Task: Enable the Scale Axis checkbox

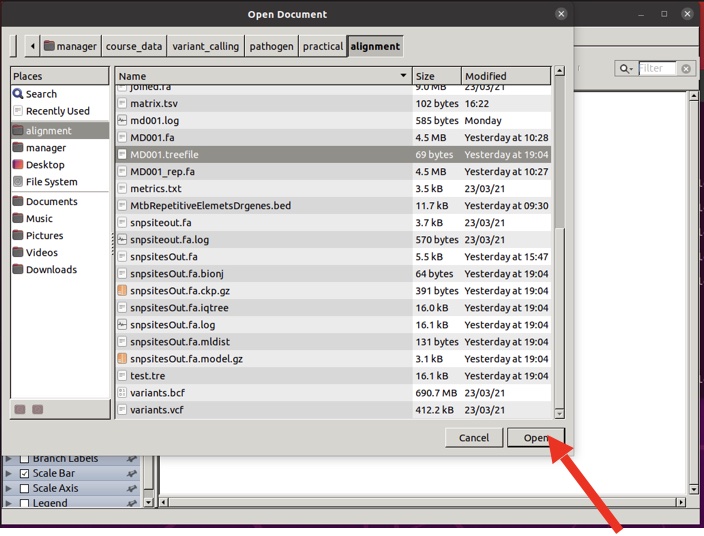Action: click(25, 489)
